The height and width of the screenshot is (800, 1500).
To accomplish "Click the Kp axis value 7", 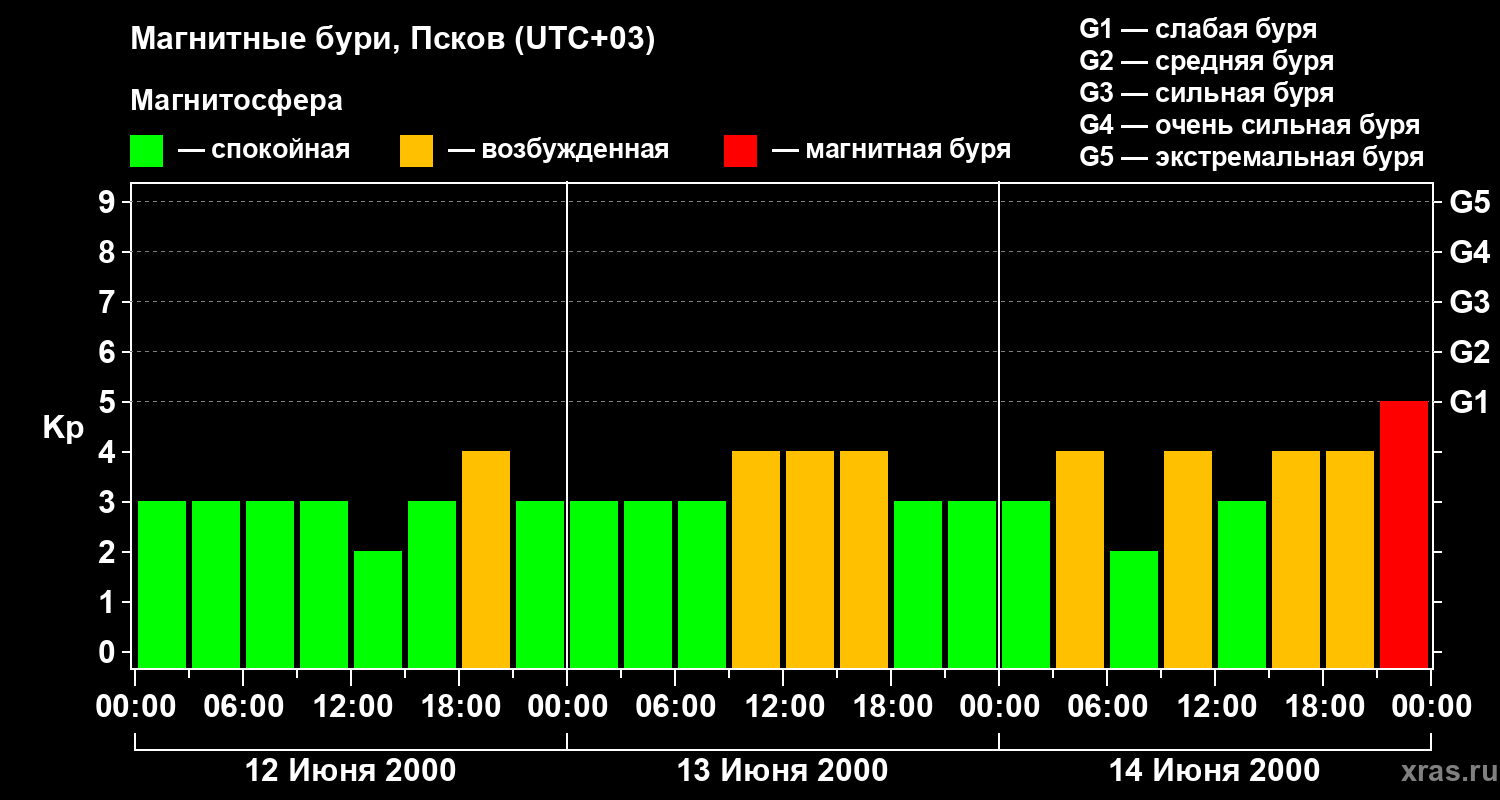I will point(109,302).
